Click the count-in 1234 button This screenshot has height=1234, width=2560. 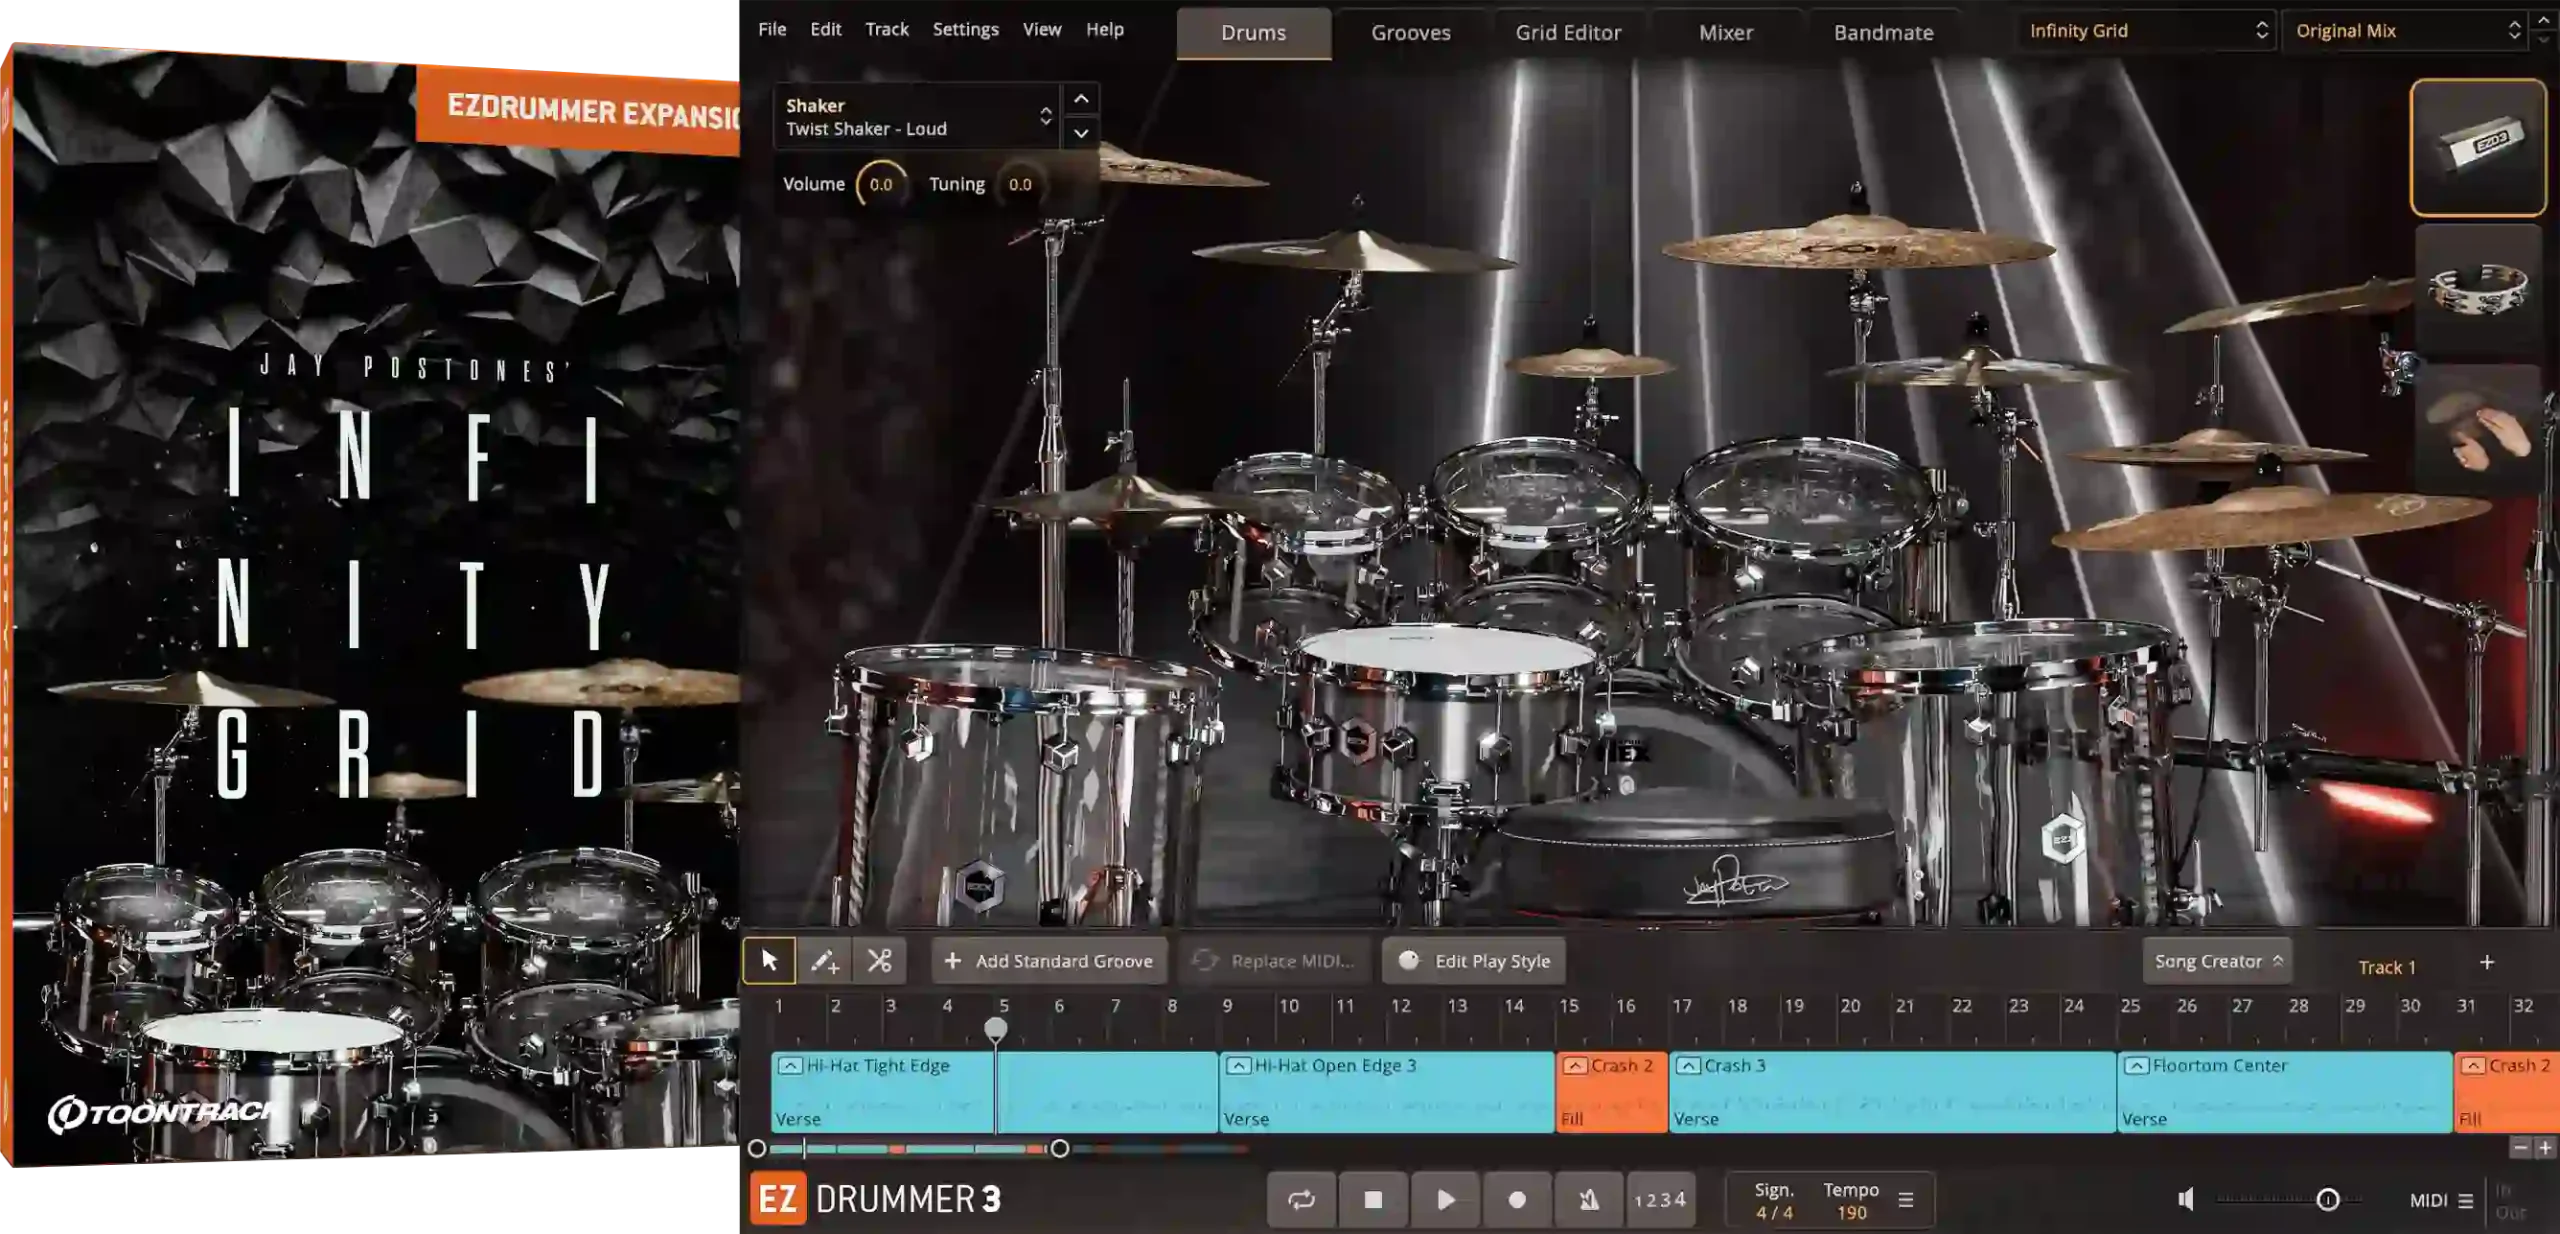coord(1659,1199)
